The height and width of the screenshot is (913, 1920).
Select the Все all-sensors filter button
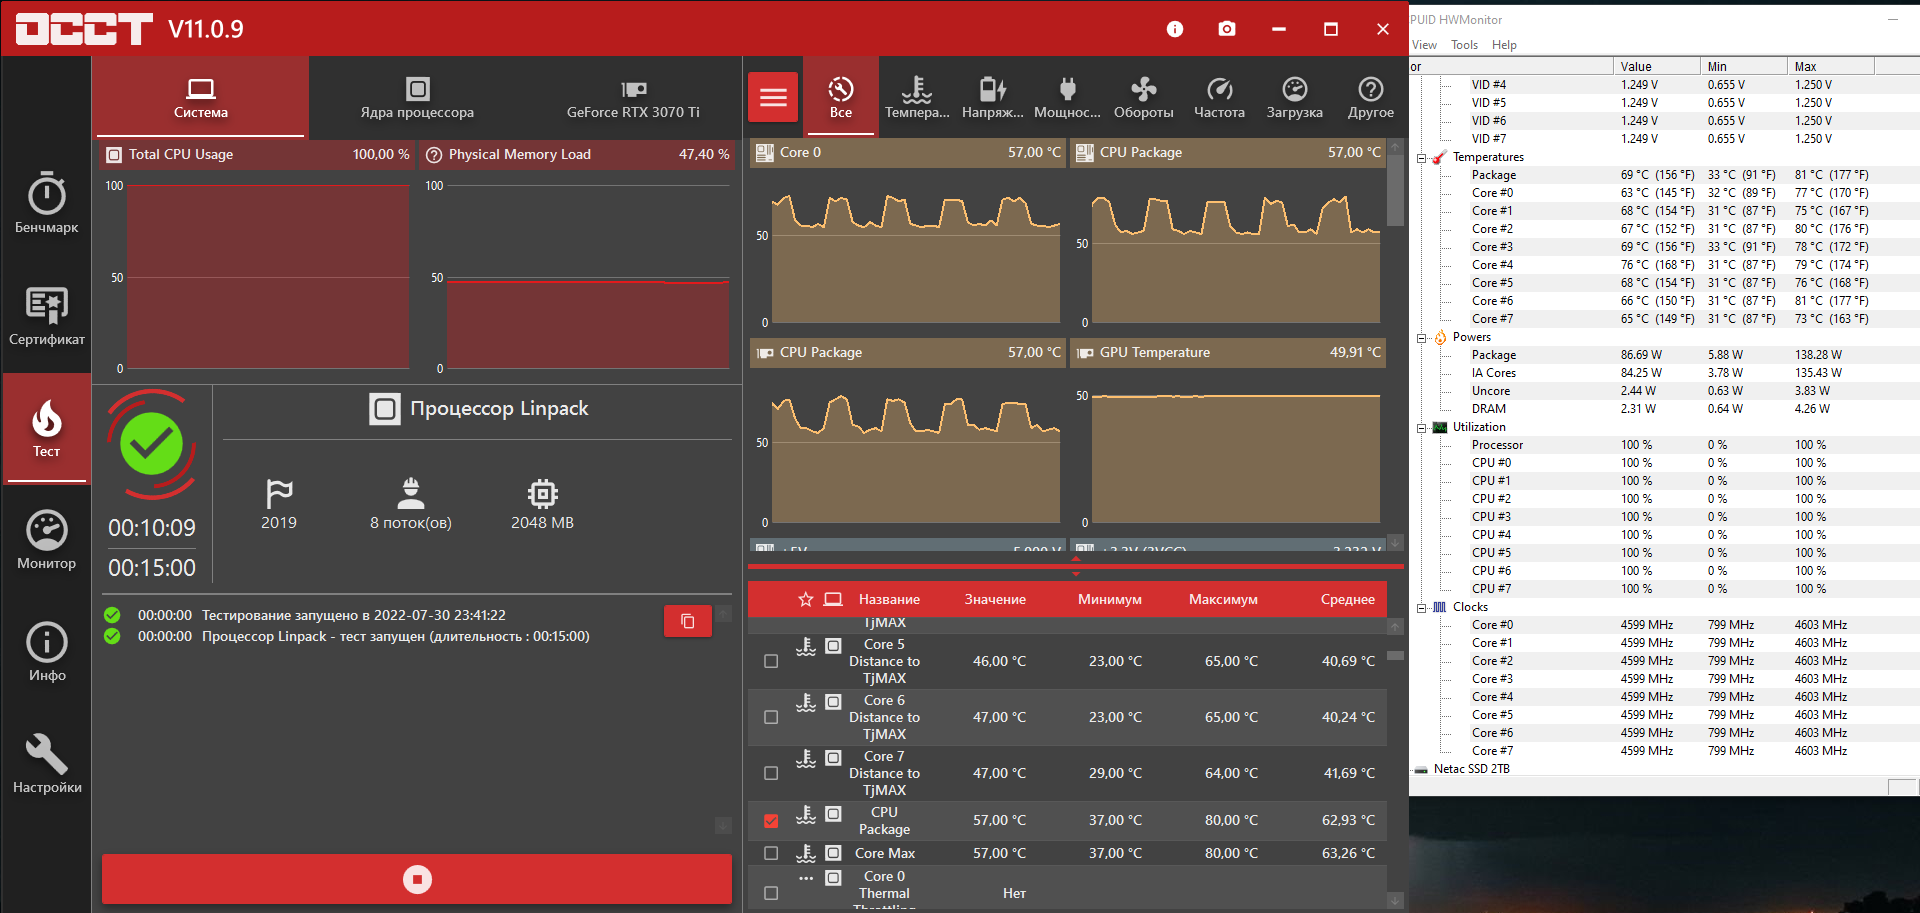point(841,97)
